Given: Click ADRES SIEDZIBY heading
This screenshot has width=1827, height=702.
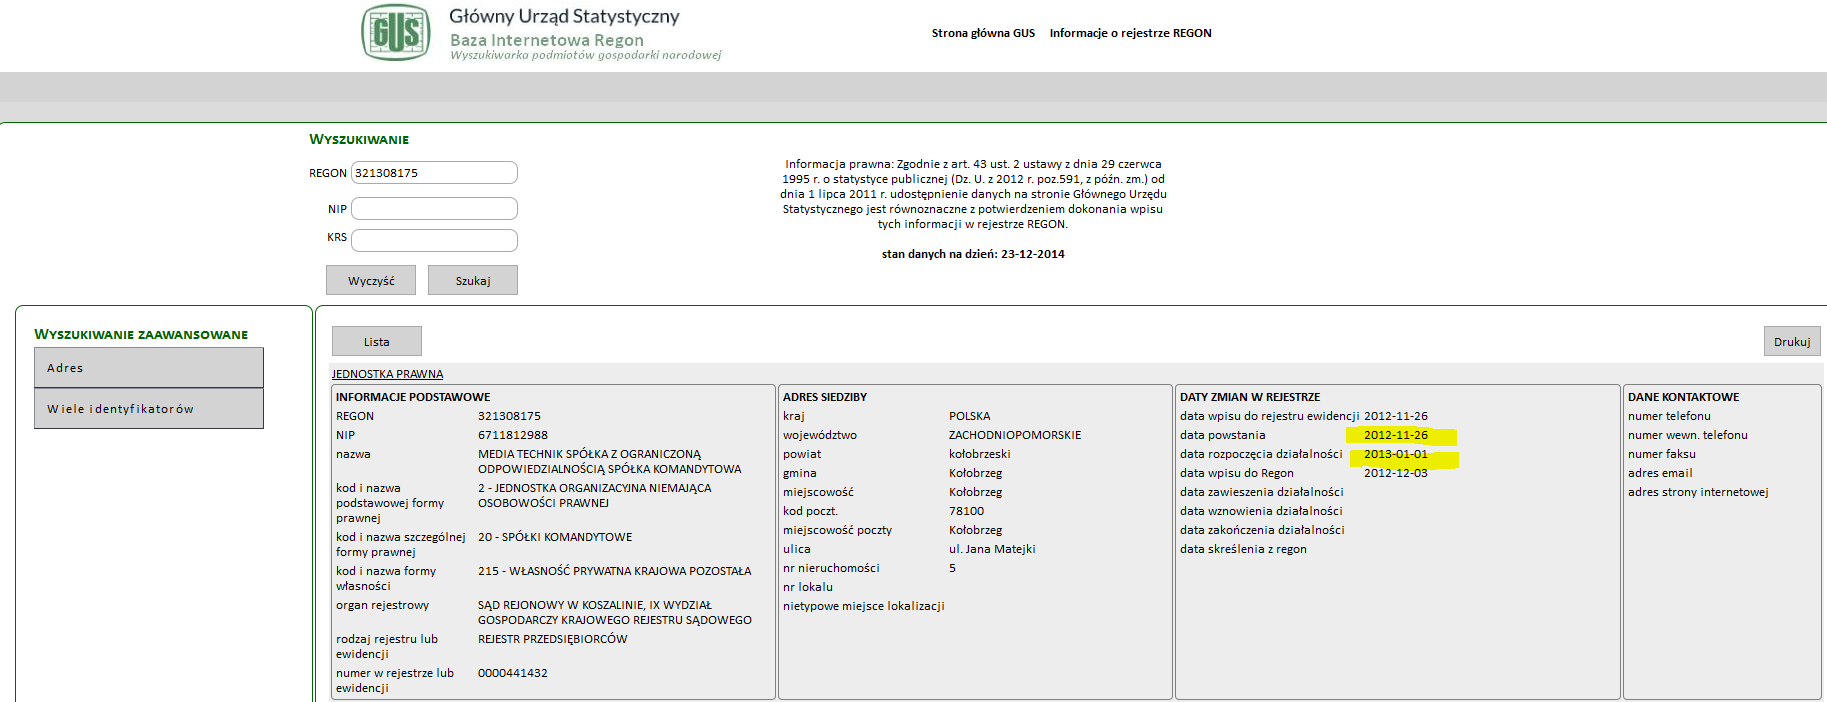Looking at the screenshot, I should click(825, 397).
